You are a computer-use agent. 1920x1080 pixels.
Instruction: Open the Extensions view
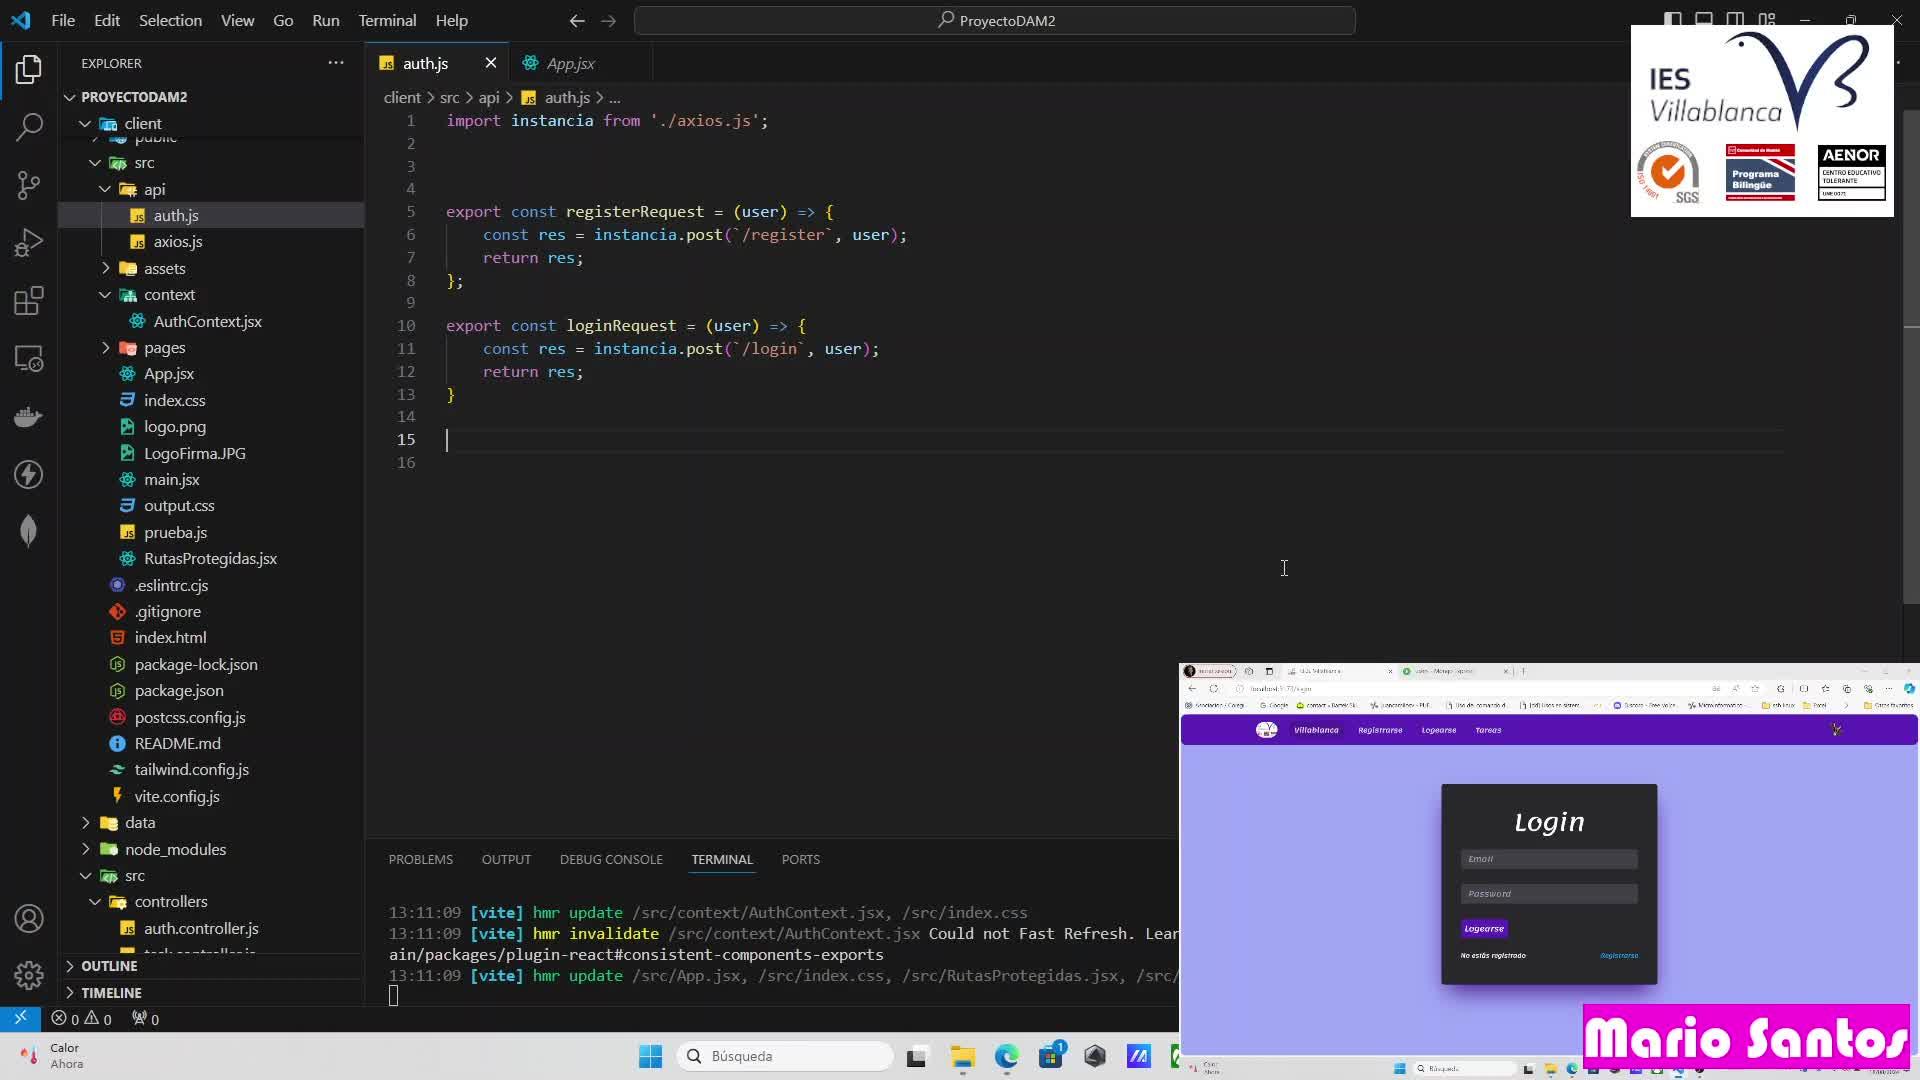click(x=29, y=301)
